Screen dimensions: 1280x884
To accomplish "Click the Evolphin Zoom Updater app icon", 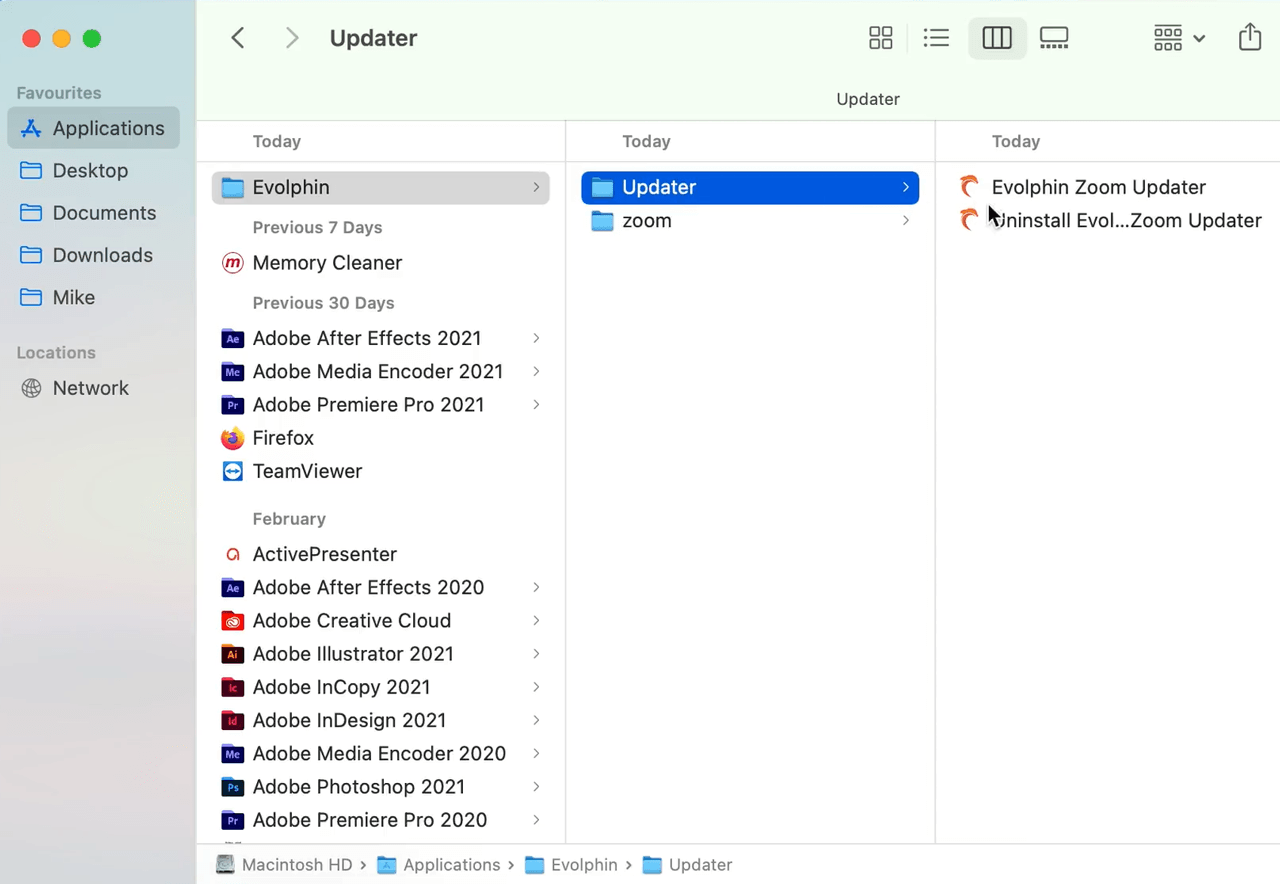I will [x=969, y=187].
